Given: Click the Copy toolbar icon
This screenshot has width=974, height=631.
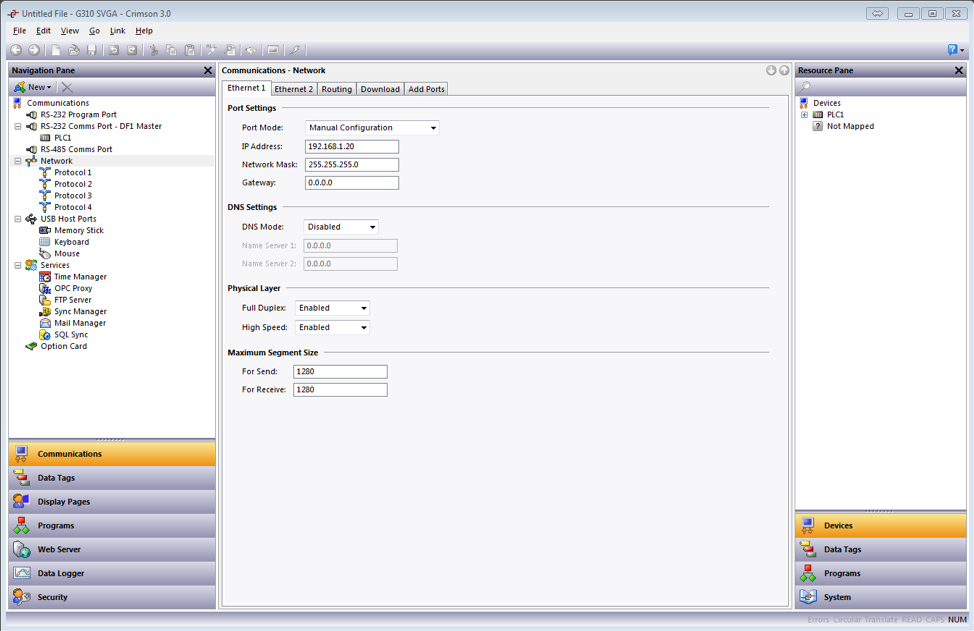Looking at the screenshot, I should [x=171, y=50].
